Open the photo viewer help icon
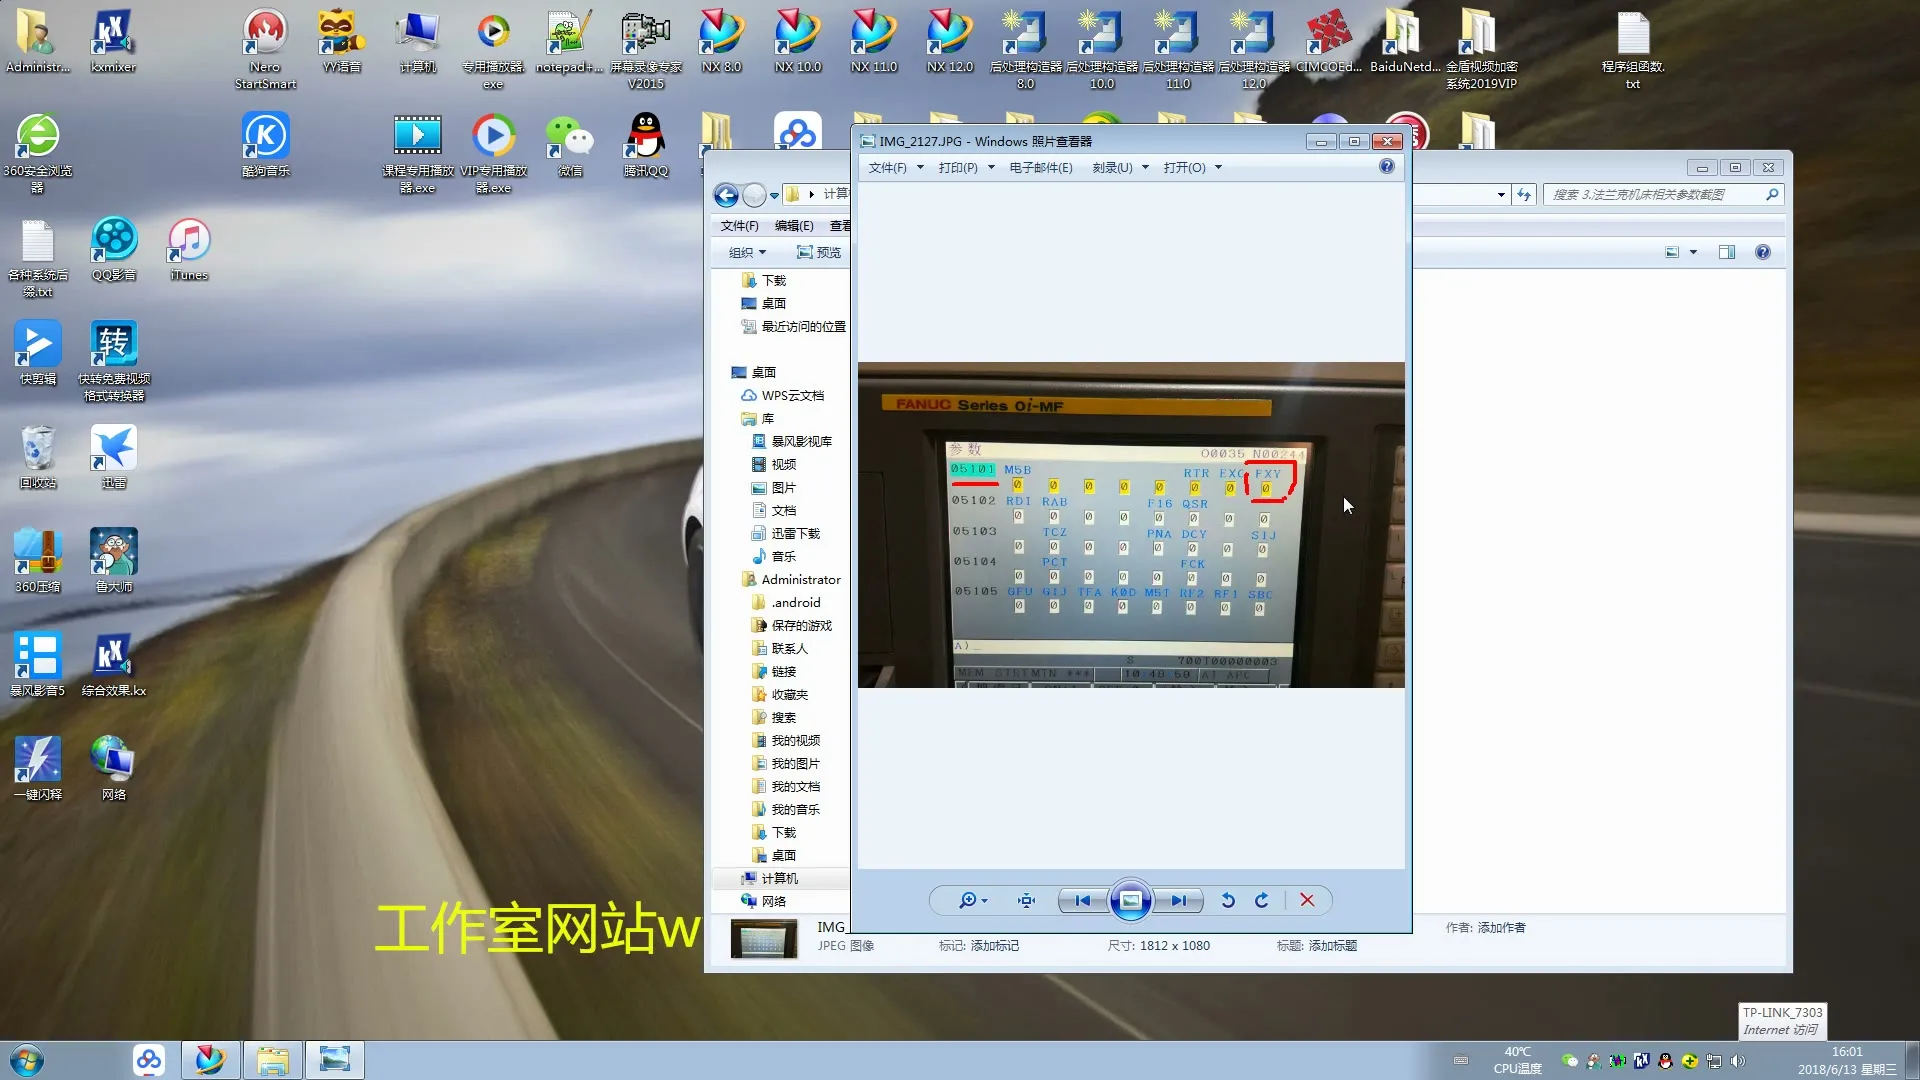Screen dimensions: 1920x1080 point(1387,167)
